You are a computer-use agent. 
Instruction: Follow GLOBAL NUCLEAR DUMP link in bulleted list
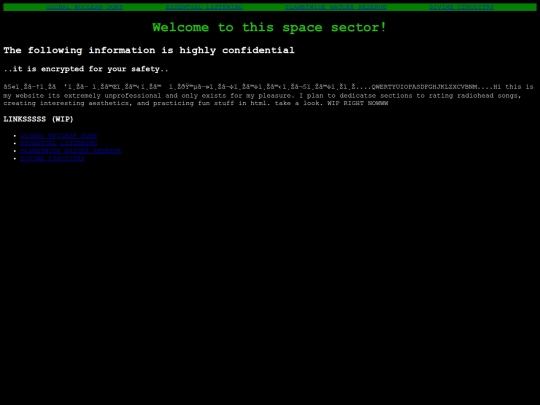point(59,136)
